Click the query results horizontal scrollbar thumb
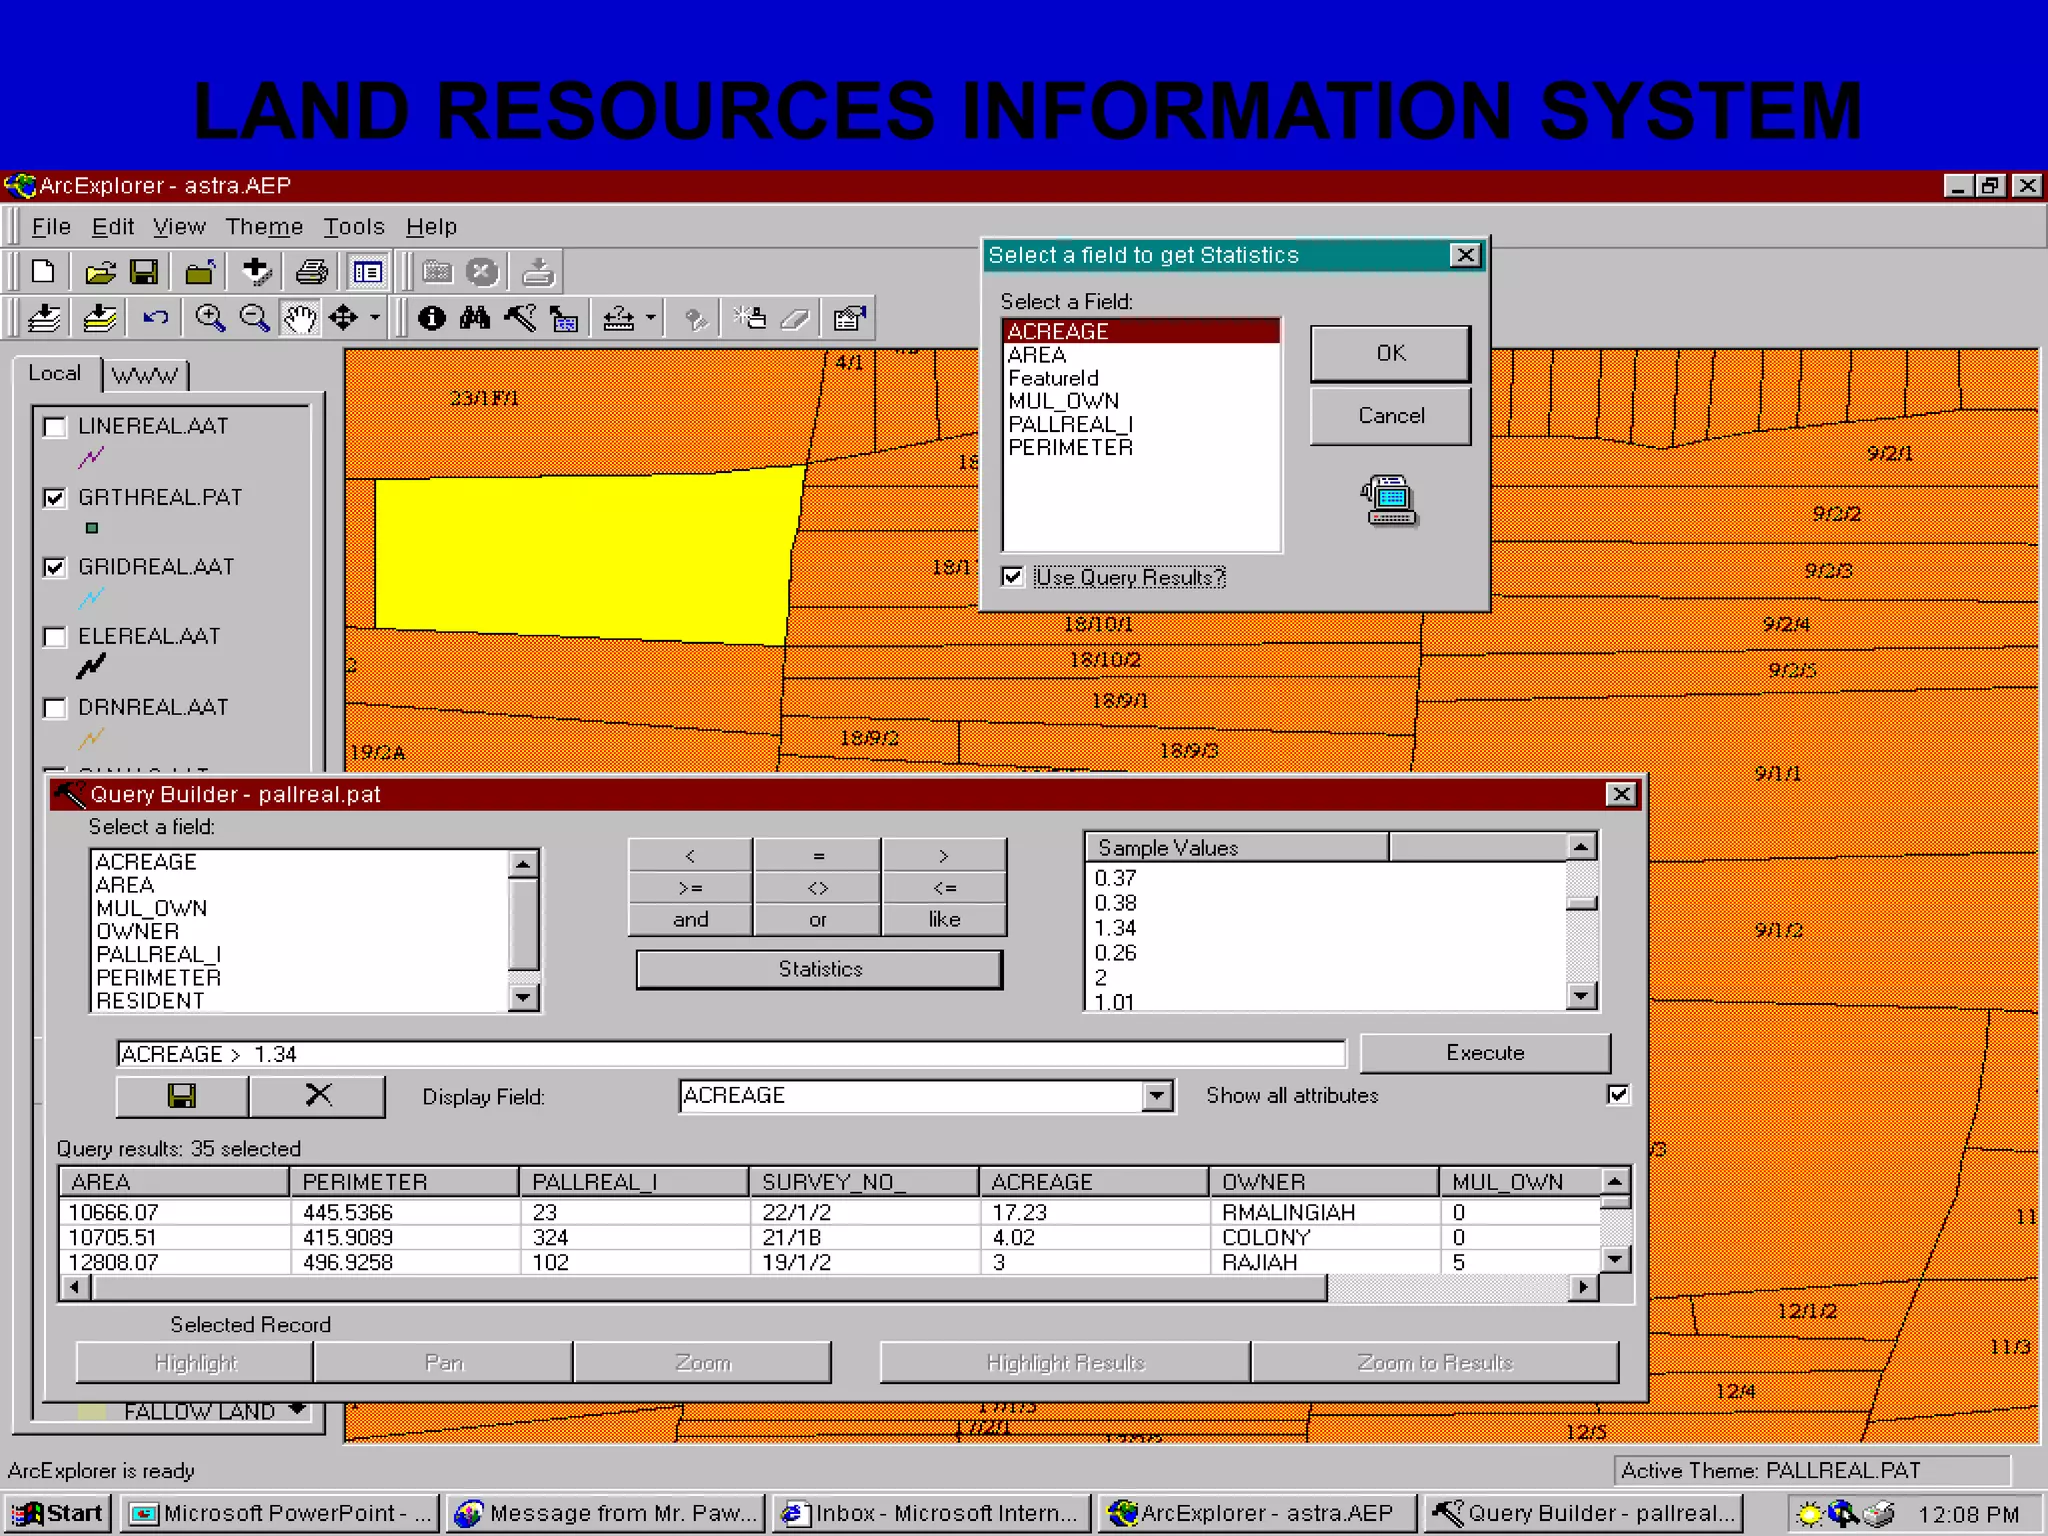 point(709,1287)
